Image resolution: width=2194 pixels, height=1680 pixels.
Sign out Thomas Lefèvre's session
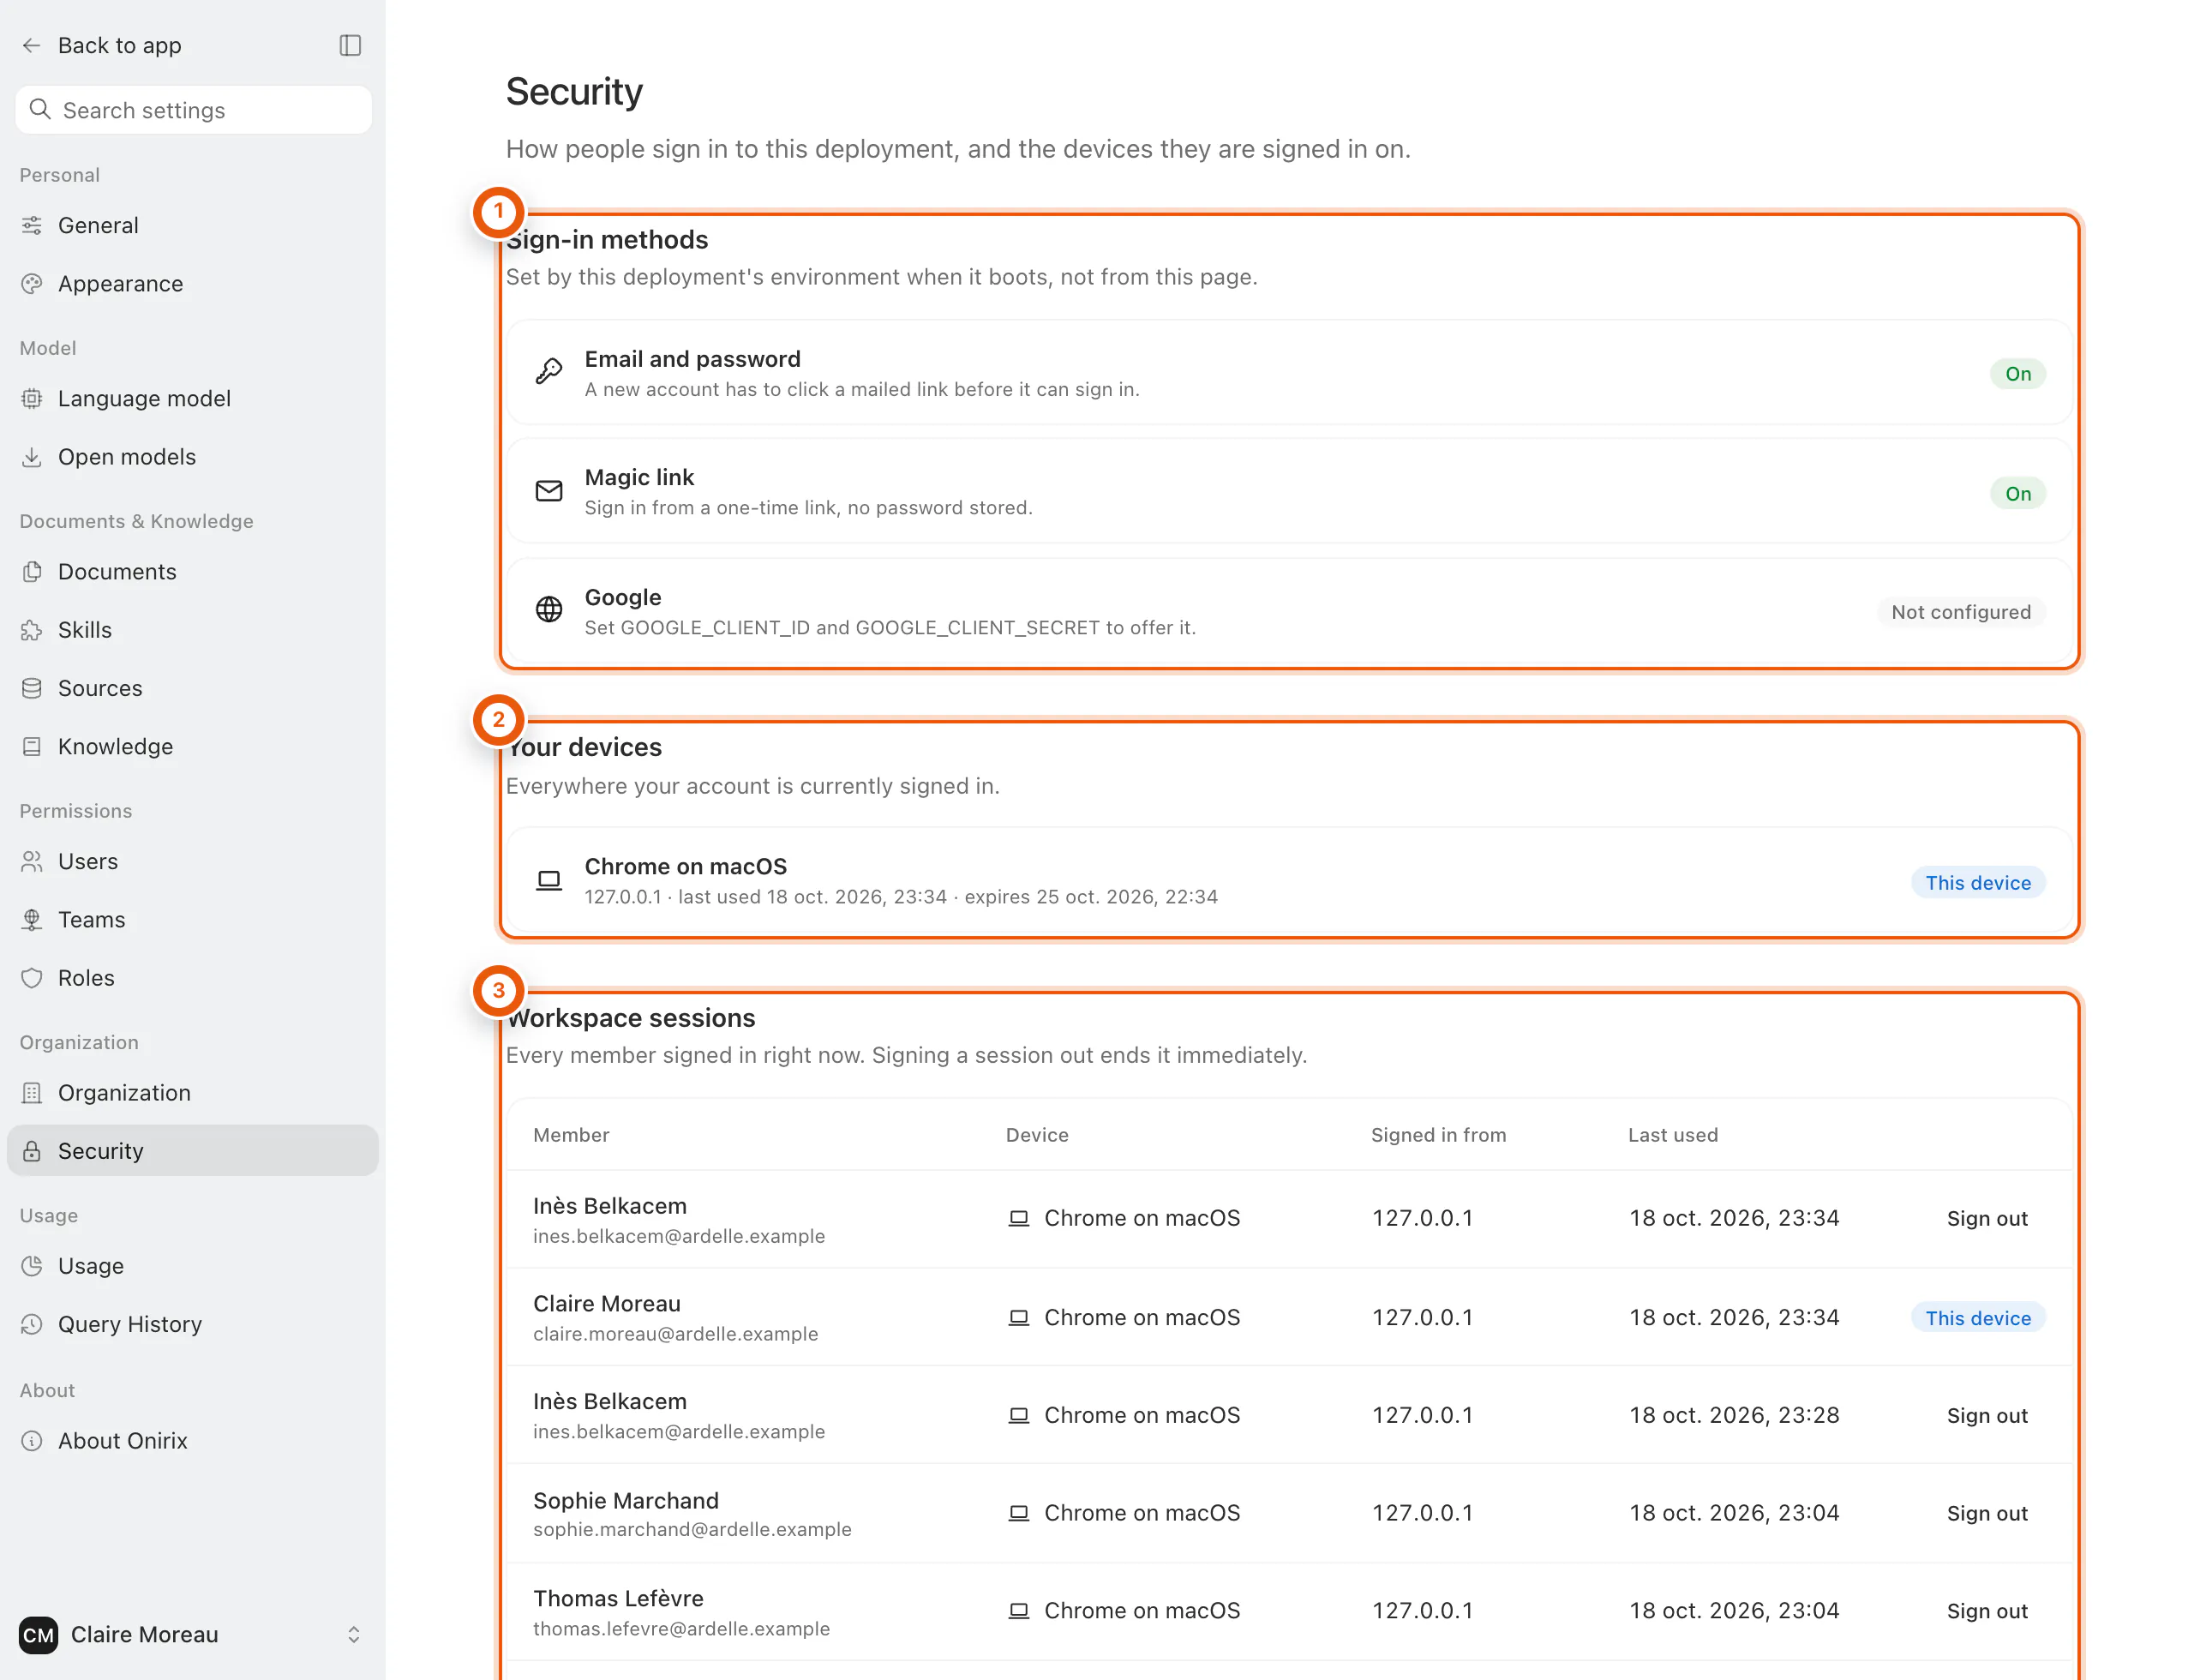pos(1987,1611)
